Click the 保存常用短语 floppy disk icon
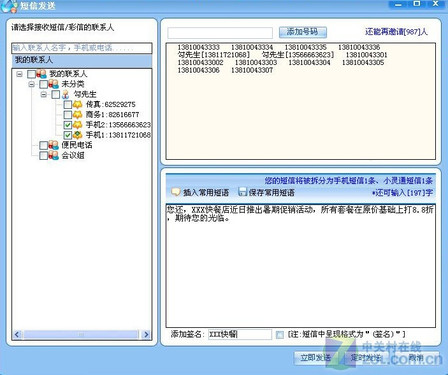The height and width of the screenshot is (375, 448). 243,192
